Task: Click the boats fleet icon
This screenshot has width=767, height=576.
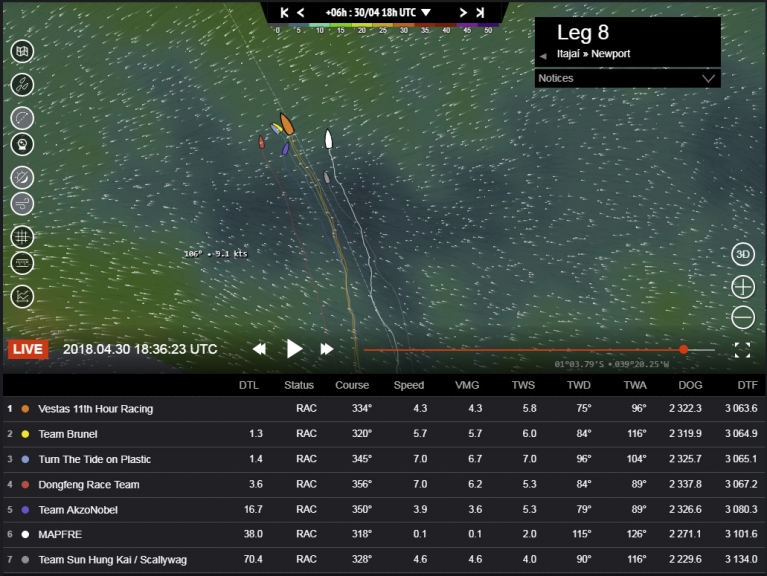Action: point(23,85)
